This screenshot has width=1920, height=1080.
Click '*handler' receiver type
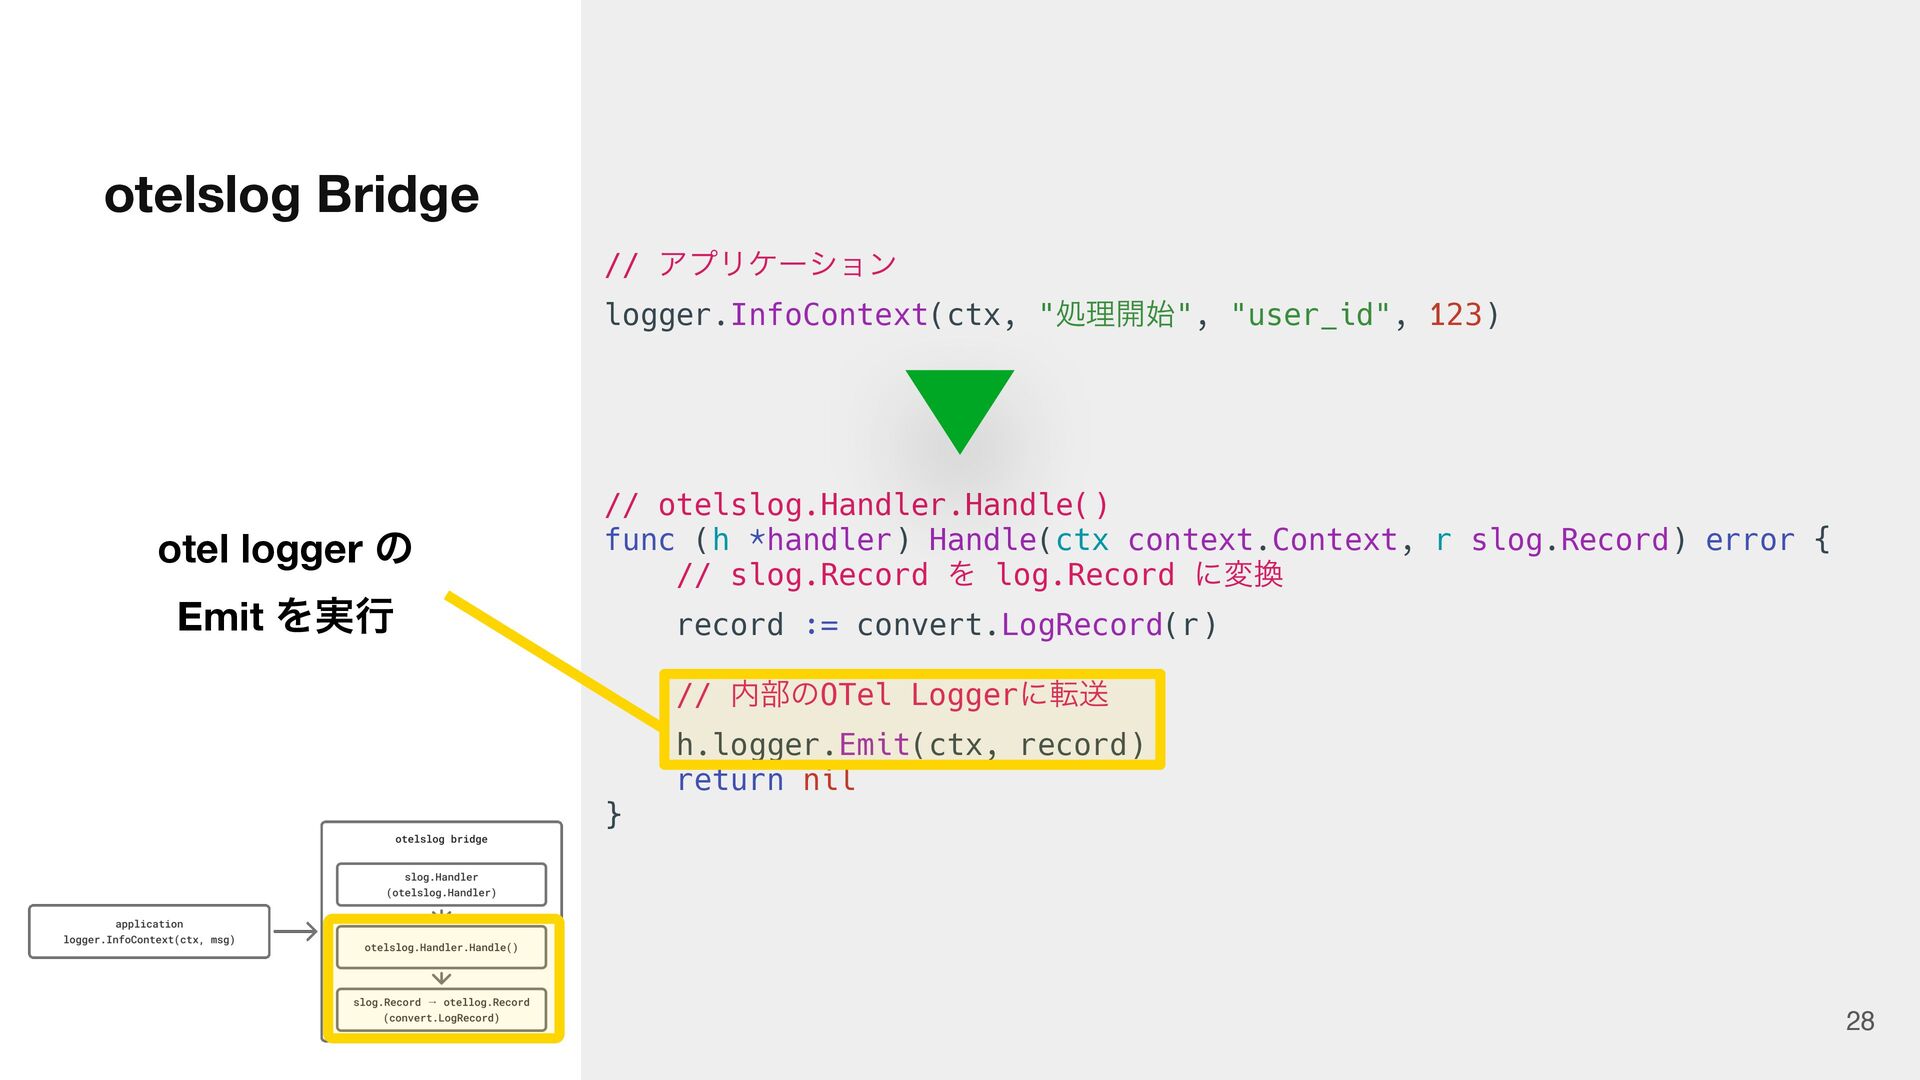click(x=820, y=540)
